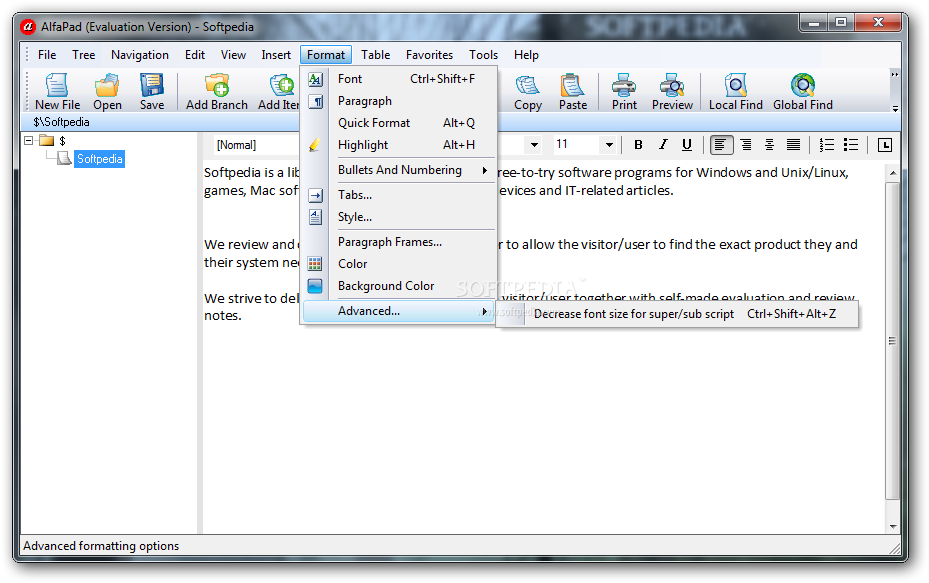The width and height of the screenshot is (929, 583).
Task: Click the Softpedia document page icon in tree
Action: 64,158
